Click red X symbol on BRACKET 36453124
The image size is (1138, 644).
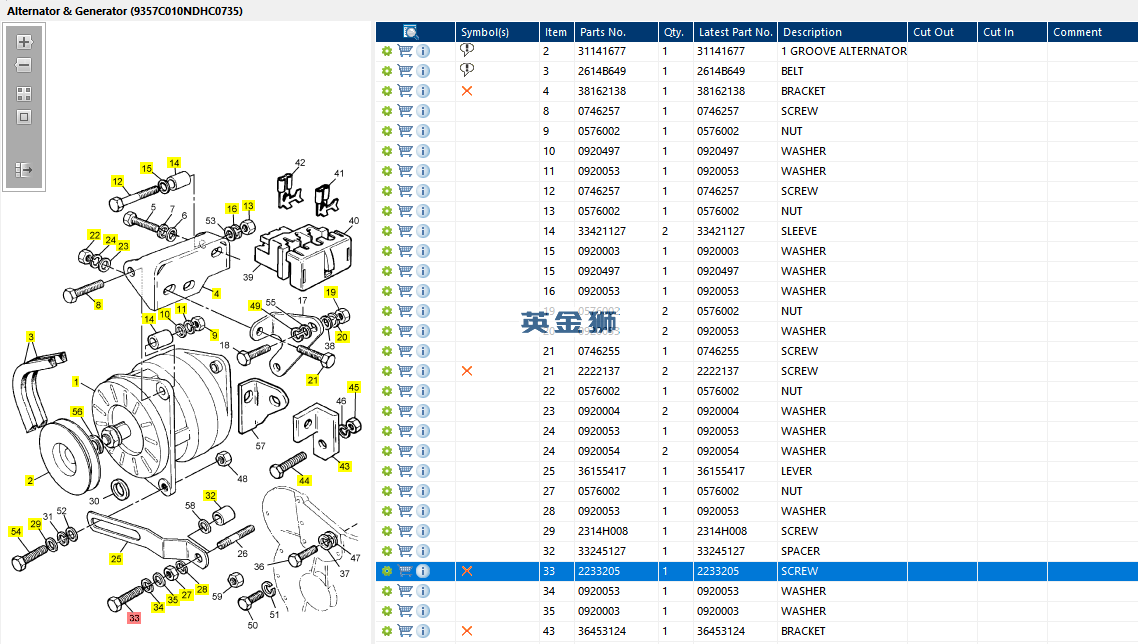[467, 631]
